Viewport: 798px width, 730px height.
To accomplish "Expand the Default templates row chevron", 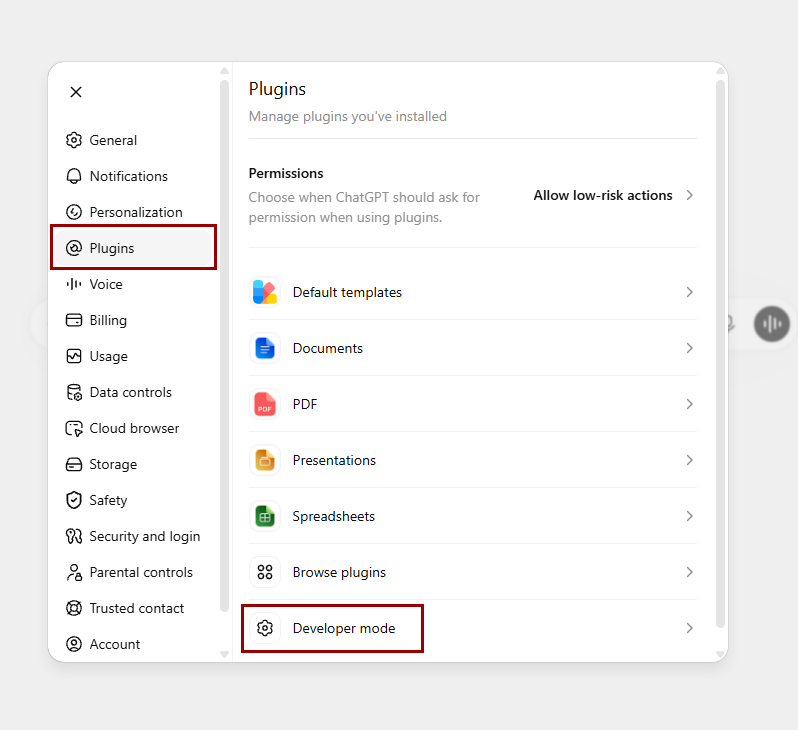I will tap(690, 292).
